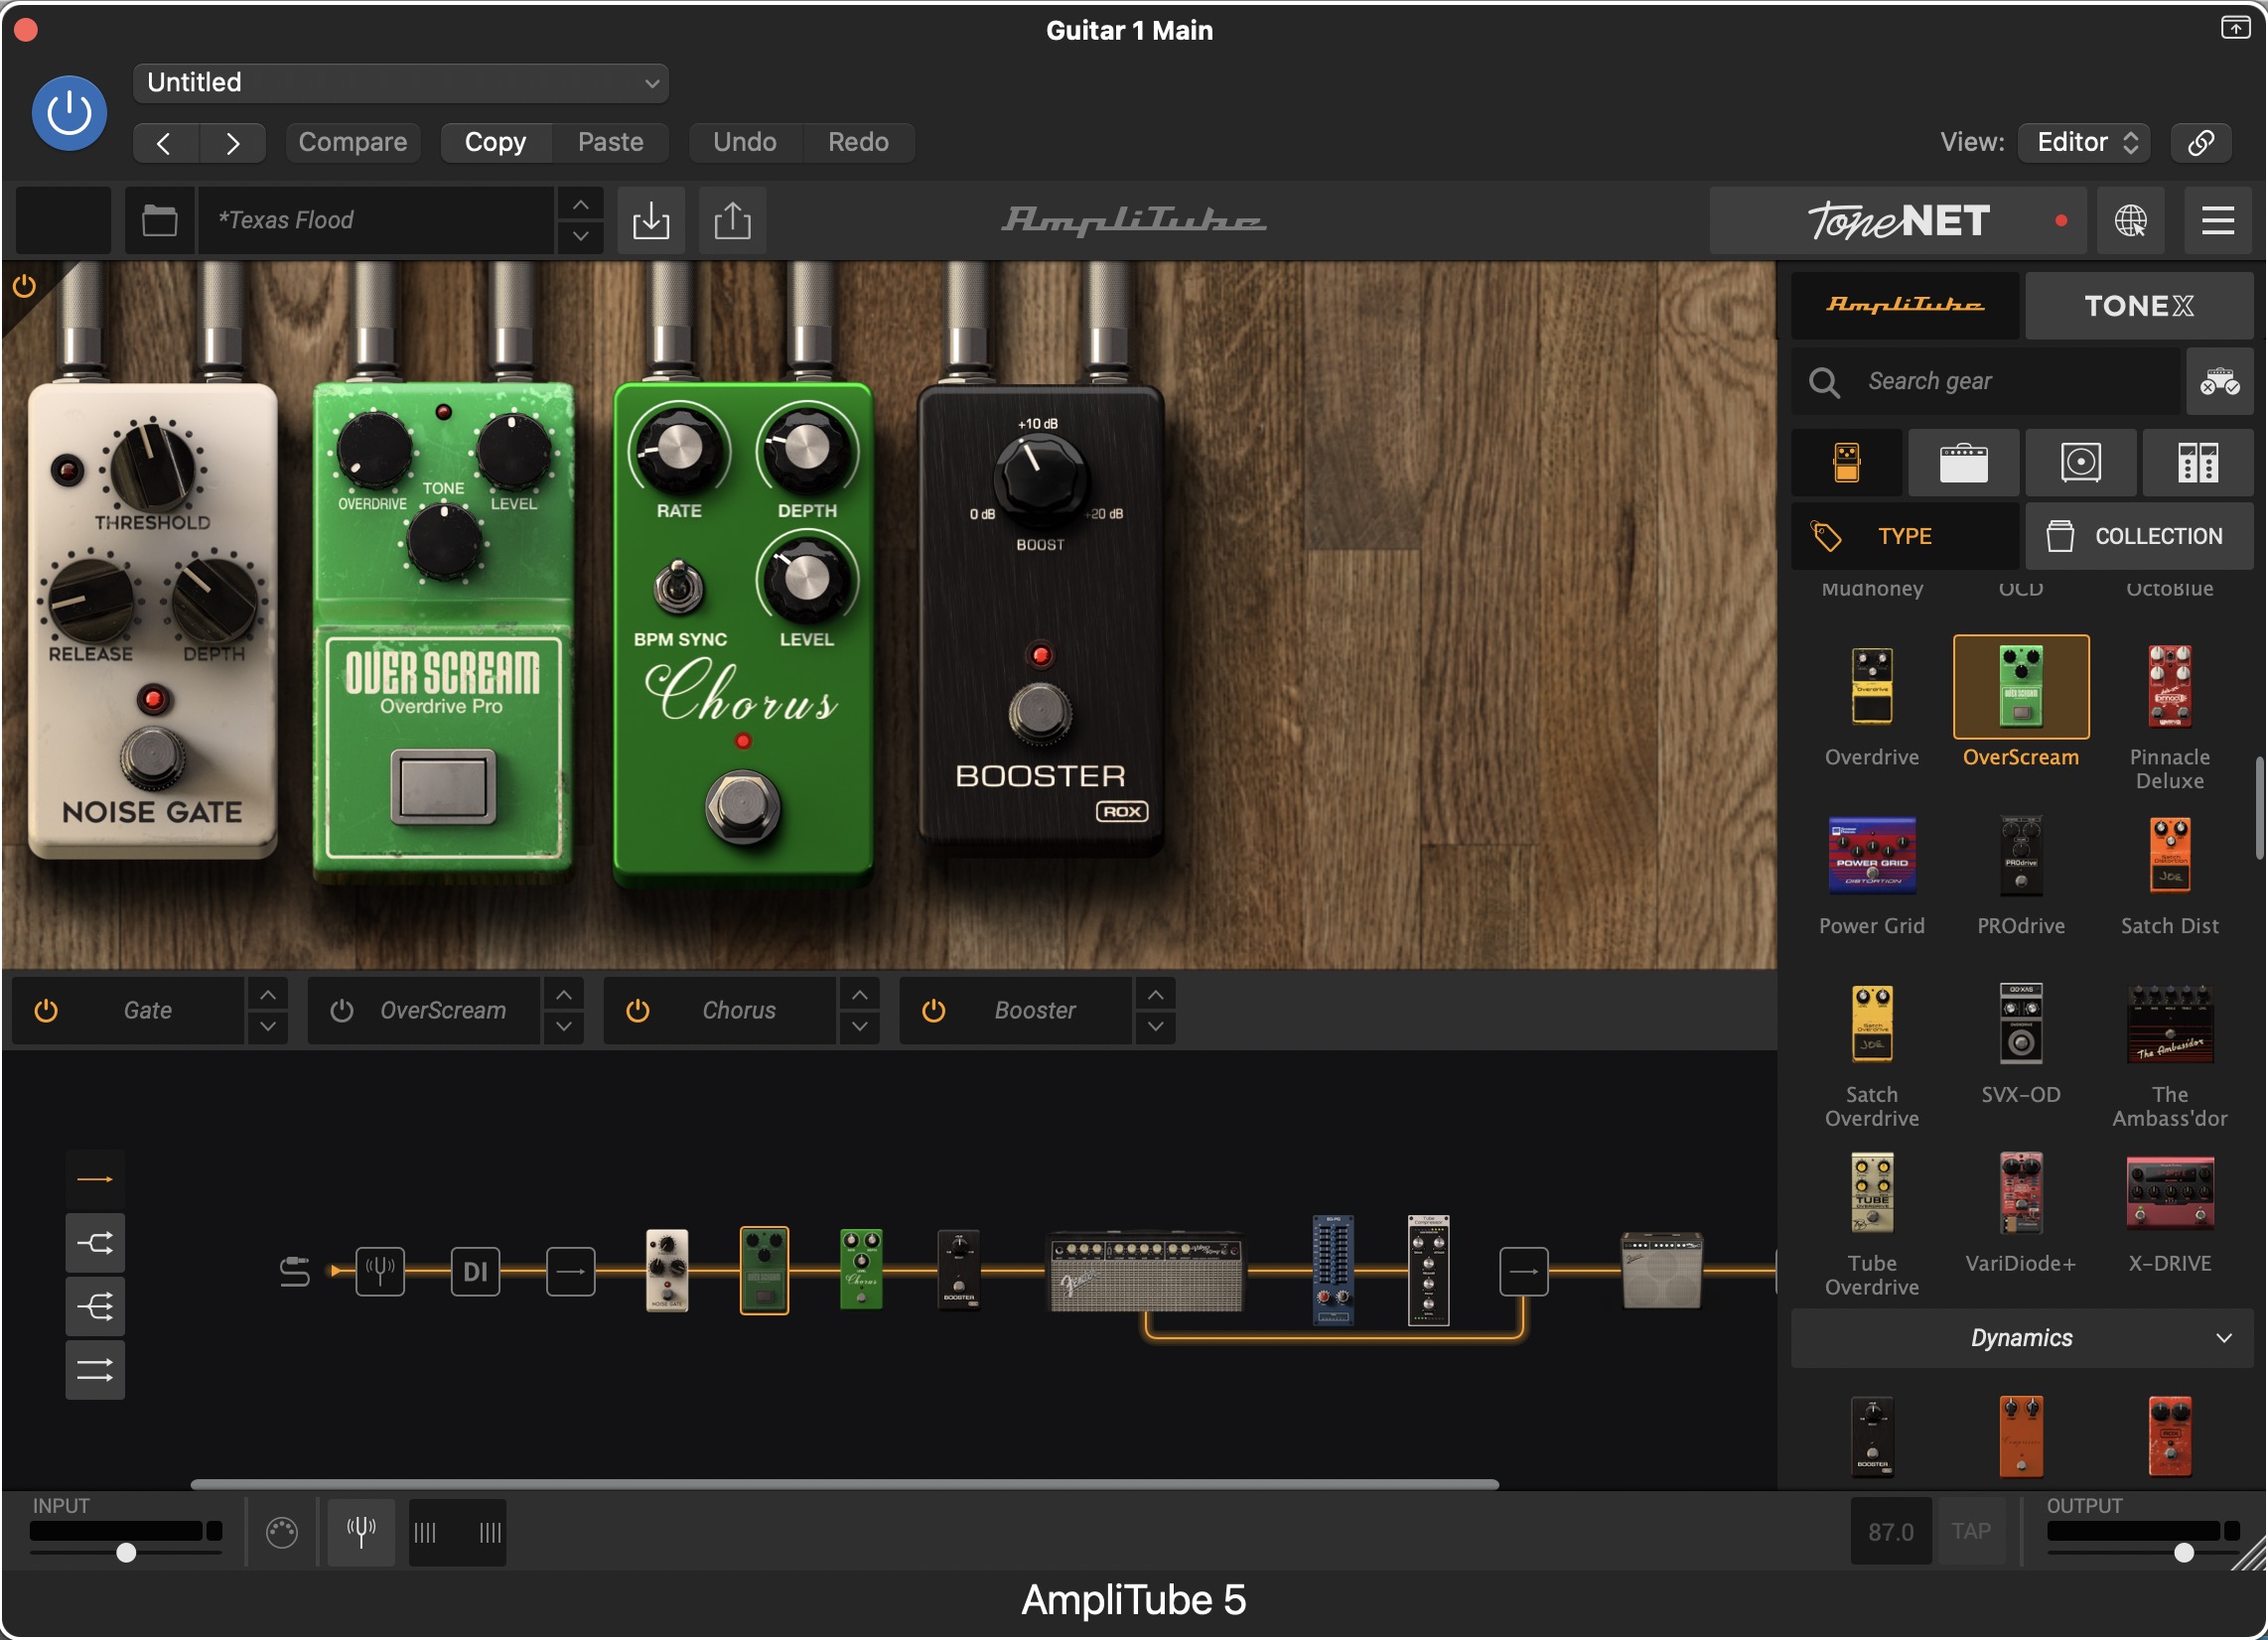Choose the two-way split routing layout icon
Image resolution: width=2268 pixels, height=1640 pixels.
pos(95,1243)
